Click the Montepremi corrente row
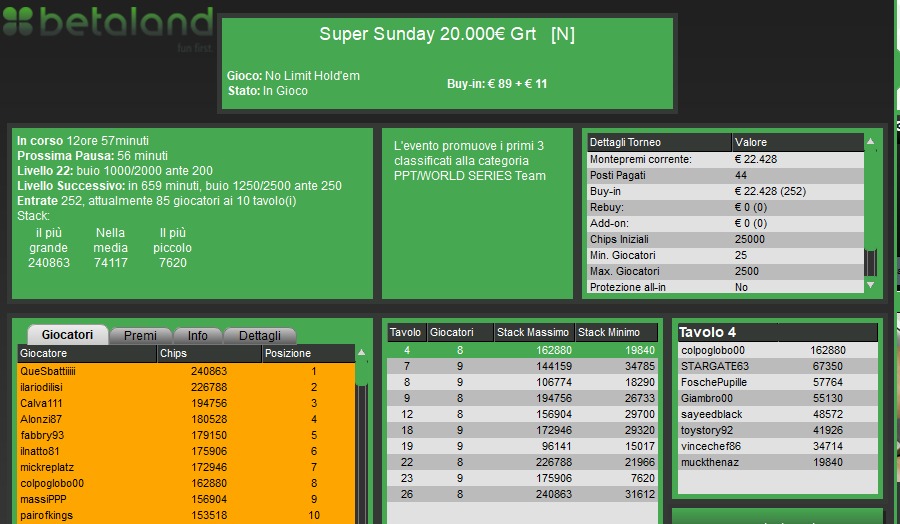 click(726, 160)
